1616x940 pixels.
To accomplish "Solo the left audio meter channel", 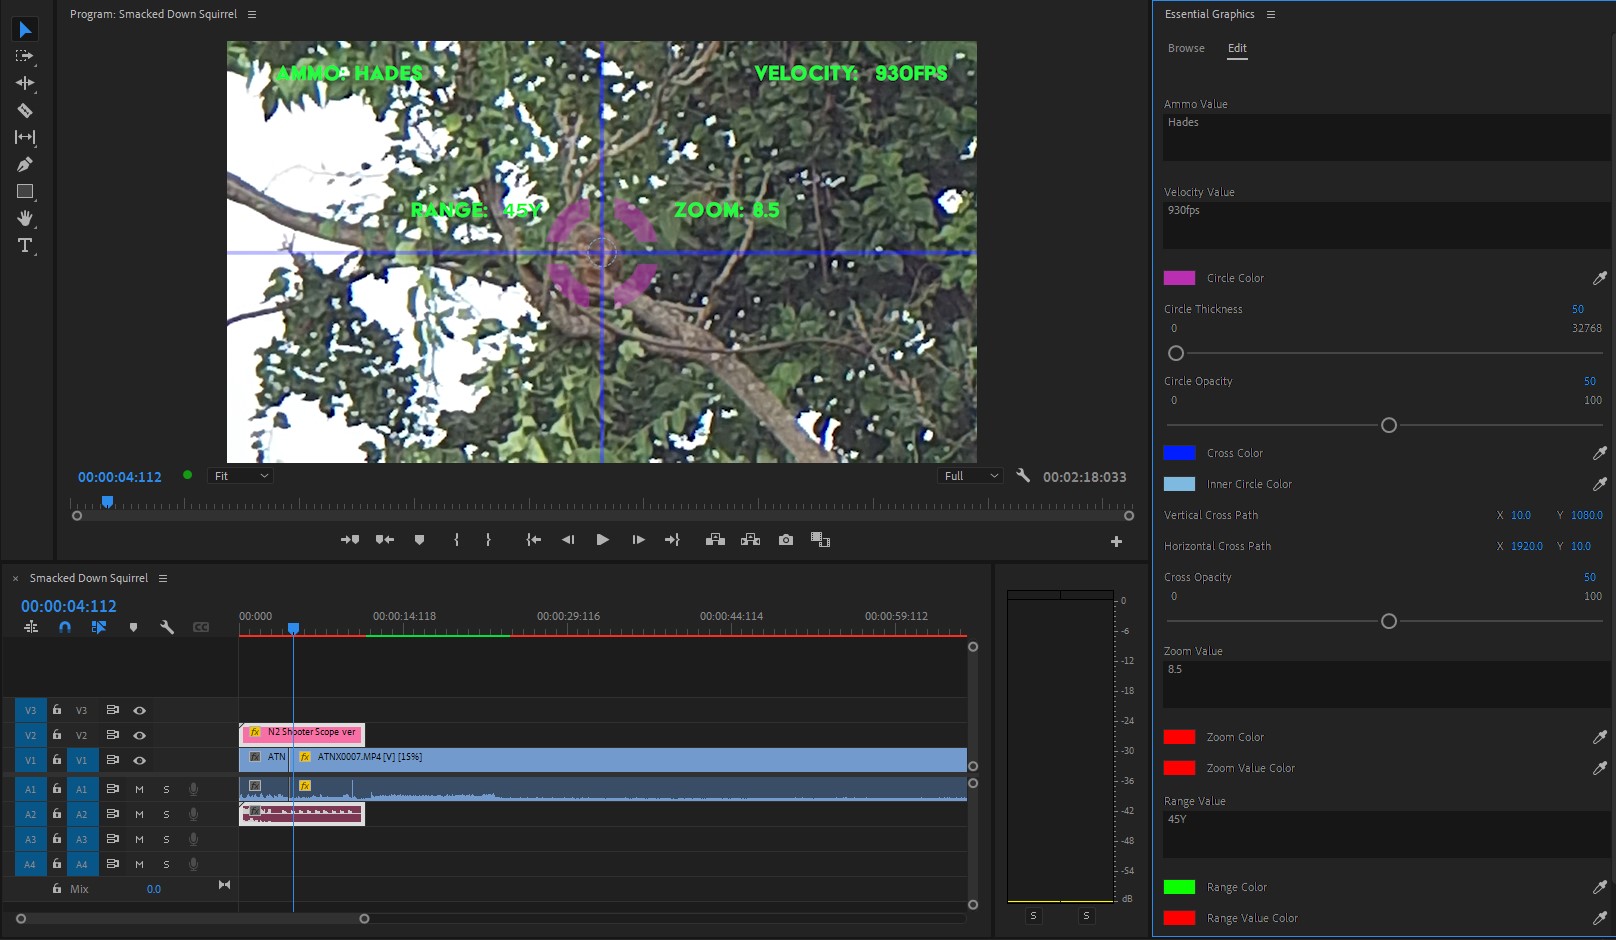I will click(1033, 916).
